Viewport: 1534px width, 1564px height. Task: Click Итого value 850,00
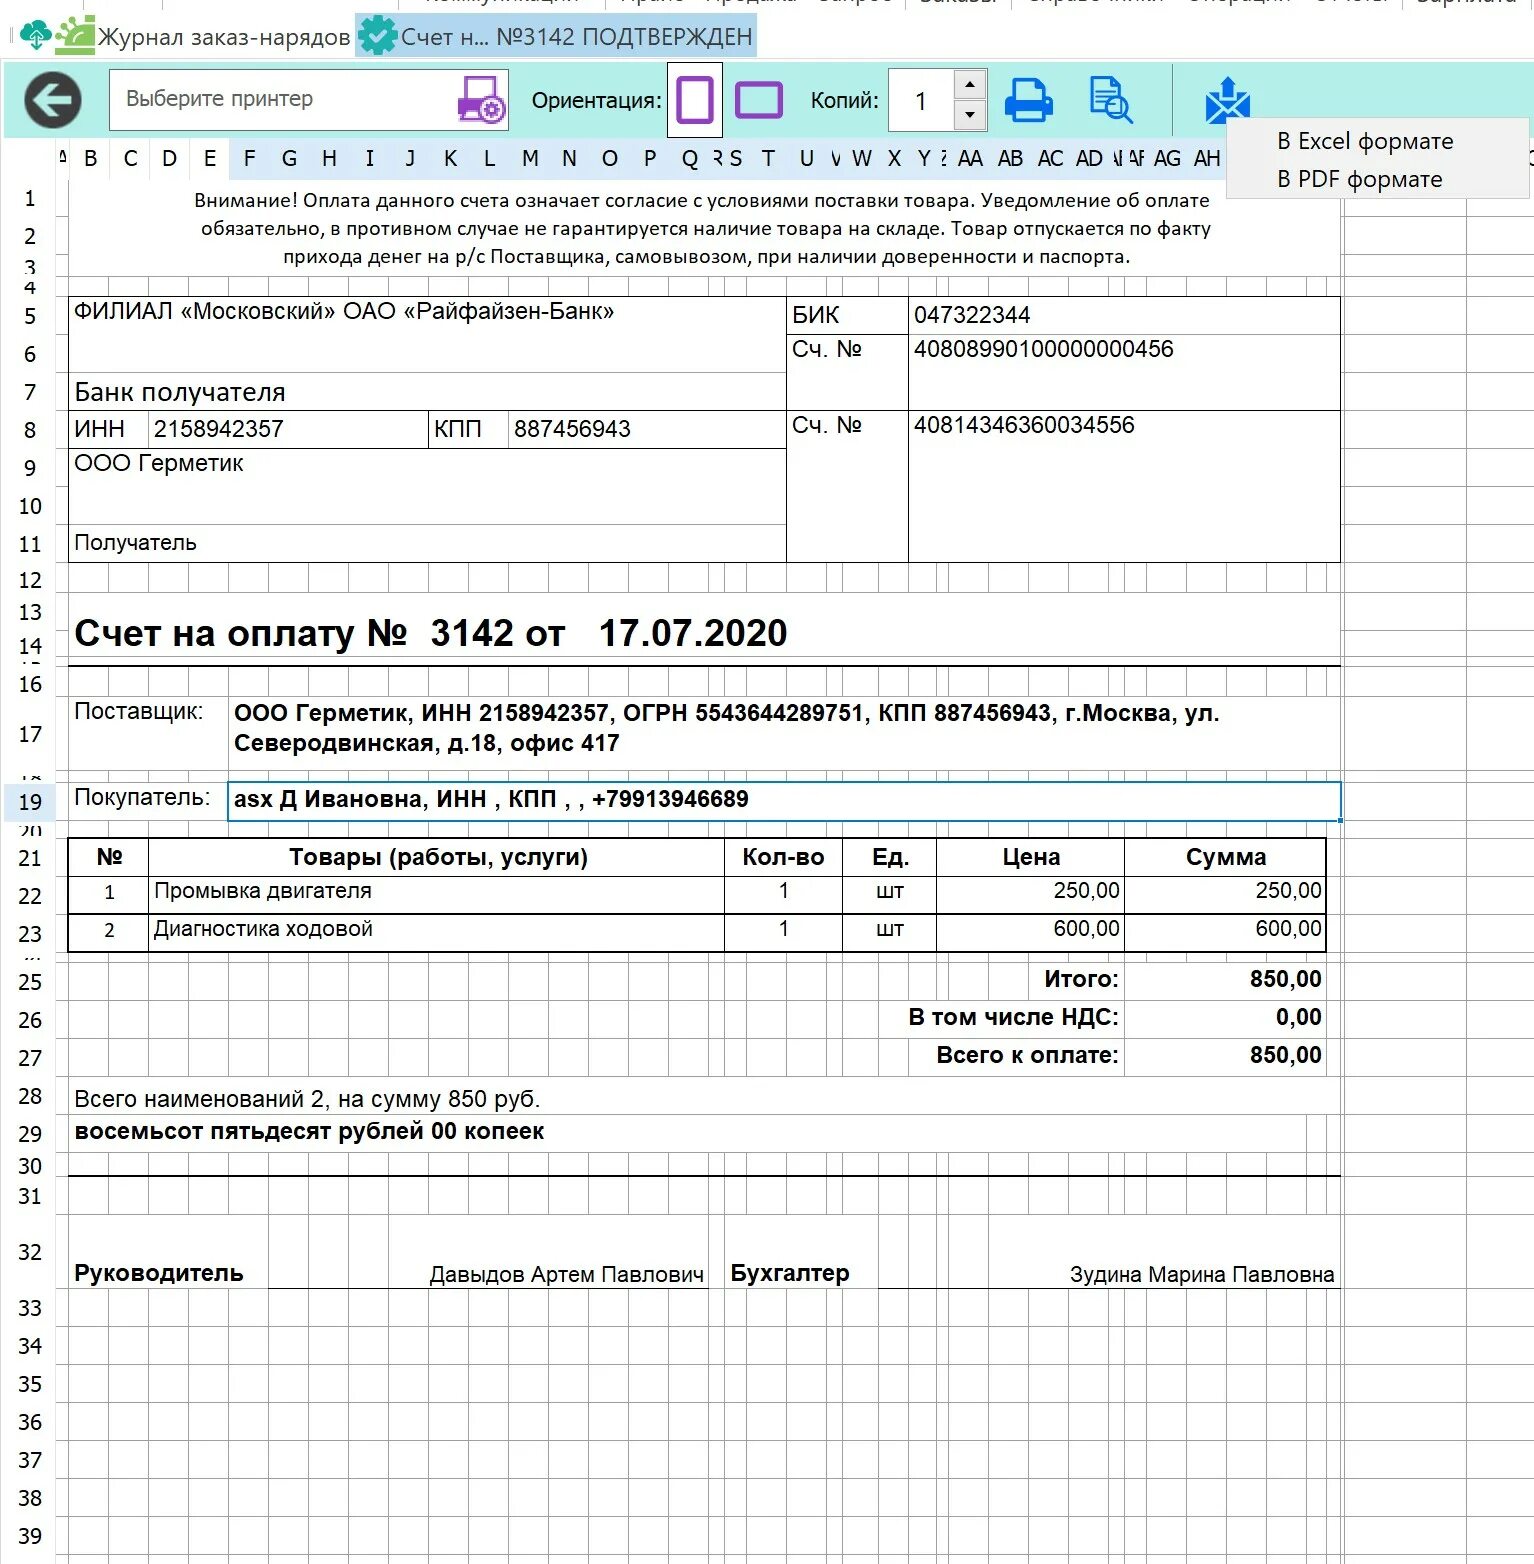(1285, 979)
